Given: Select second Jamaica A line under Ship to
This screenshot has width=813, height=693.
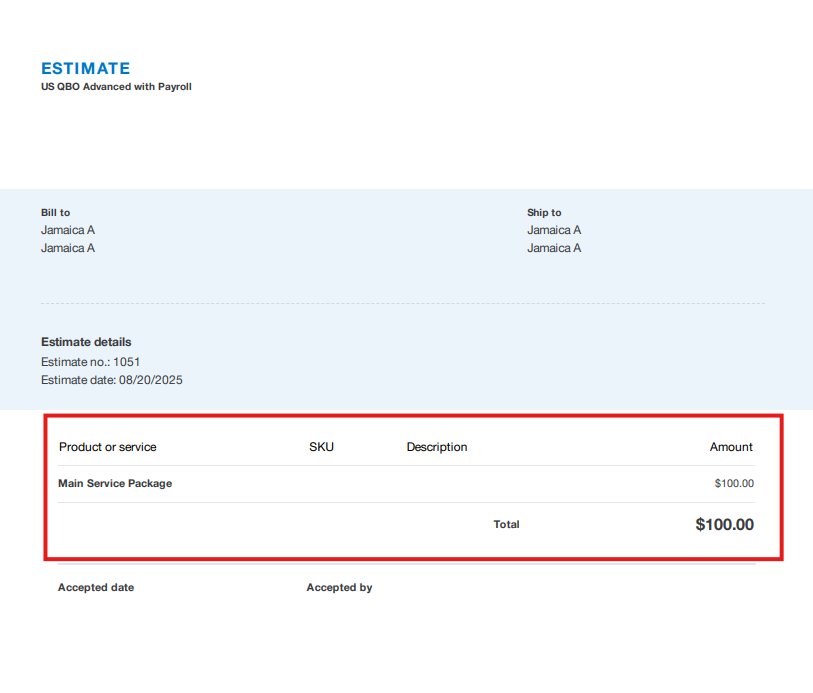Looking at the screenshot, I should tap(554, 248).
